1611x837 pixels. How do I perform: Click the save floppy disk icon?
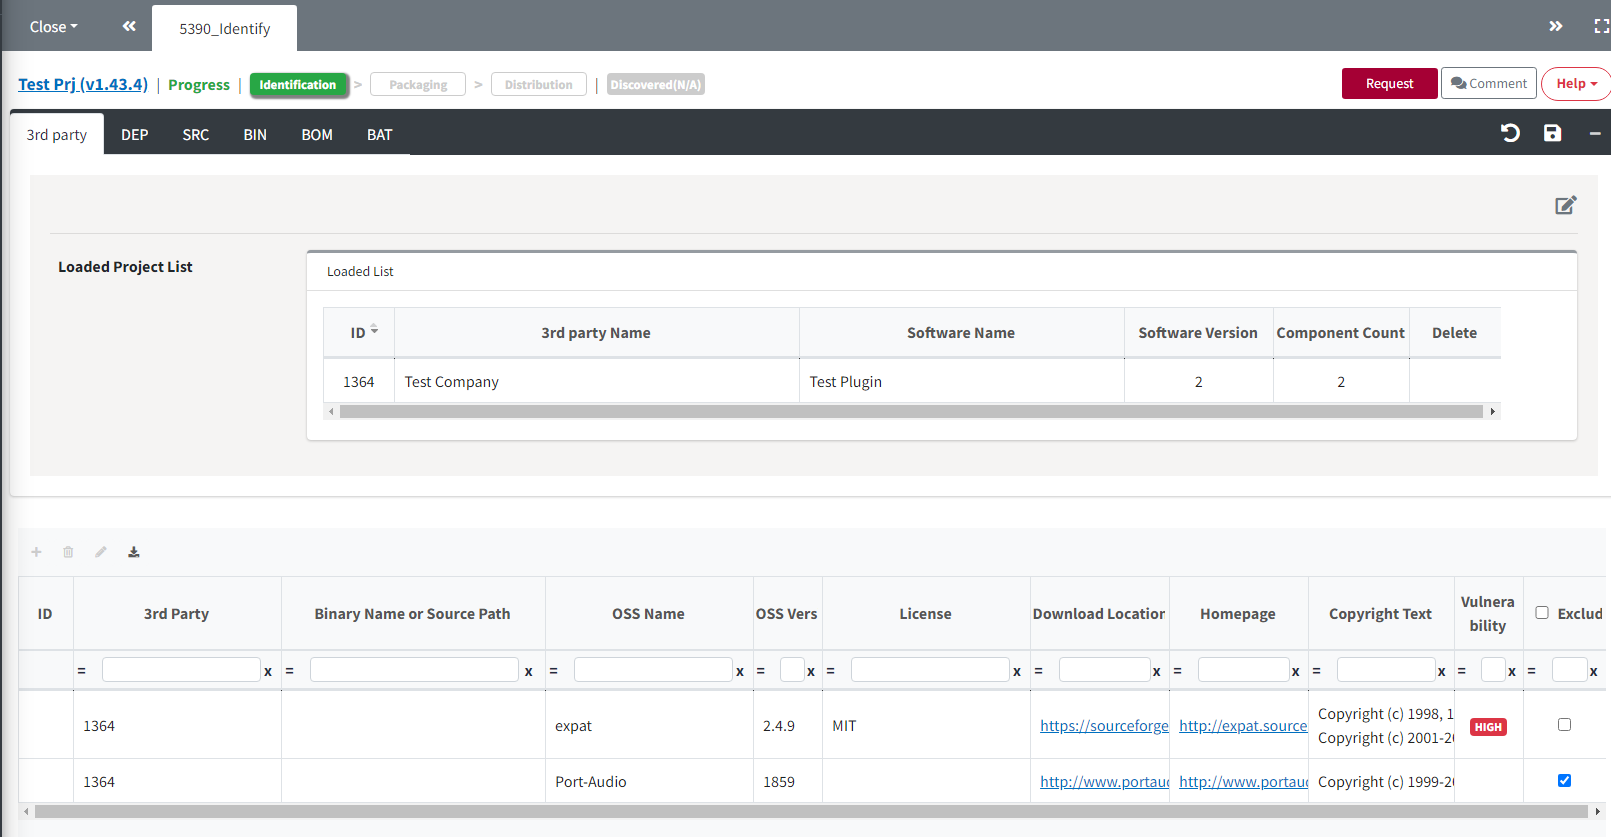point(1552,133)
